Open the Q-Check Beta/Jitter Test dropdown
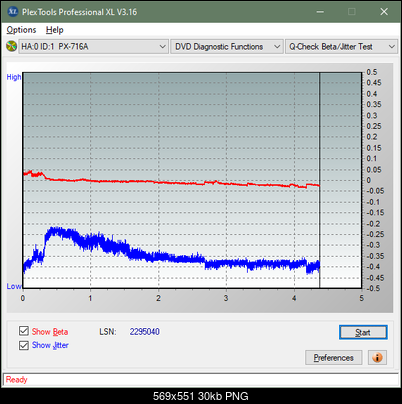Image resolution: width=402 pixels, height=404 pixels. coord(341,46)
